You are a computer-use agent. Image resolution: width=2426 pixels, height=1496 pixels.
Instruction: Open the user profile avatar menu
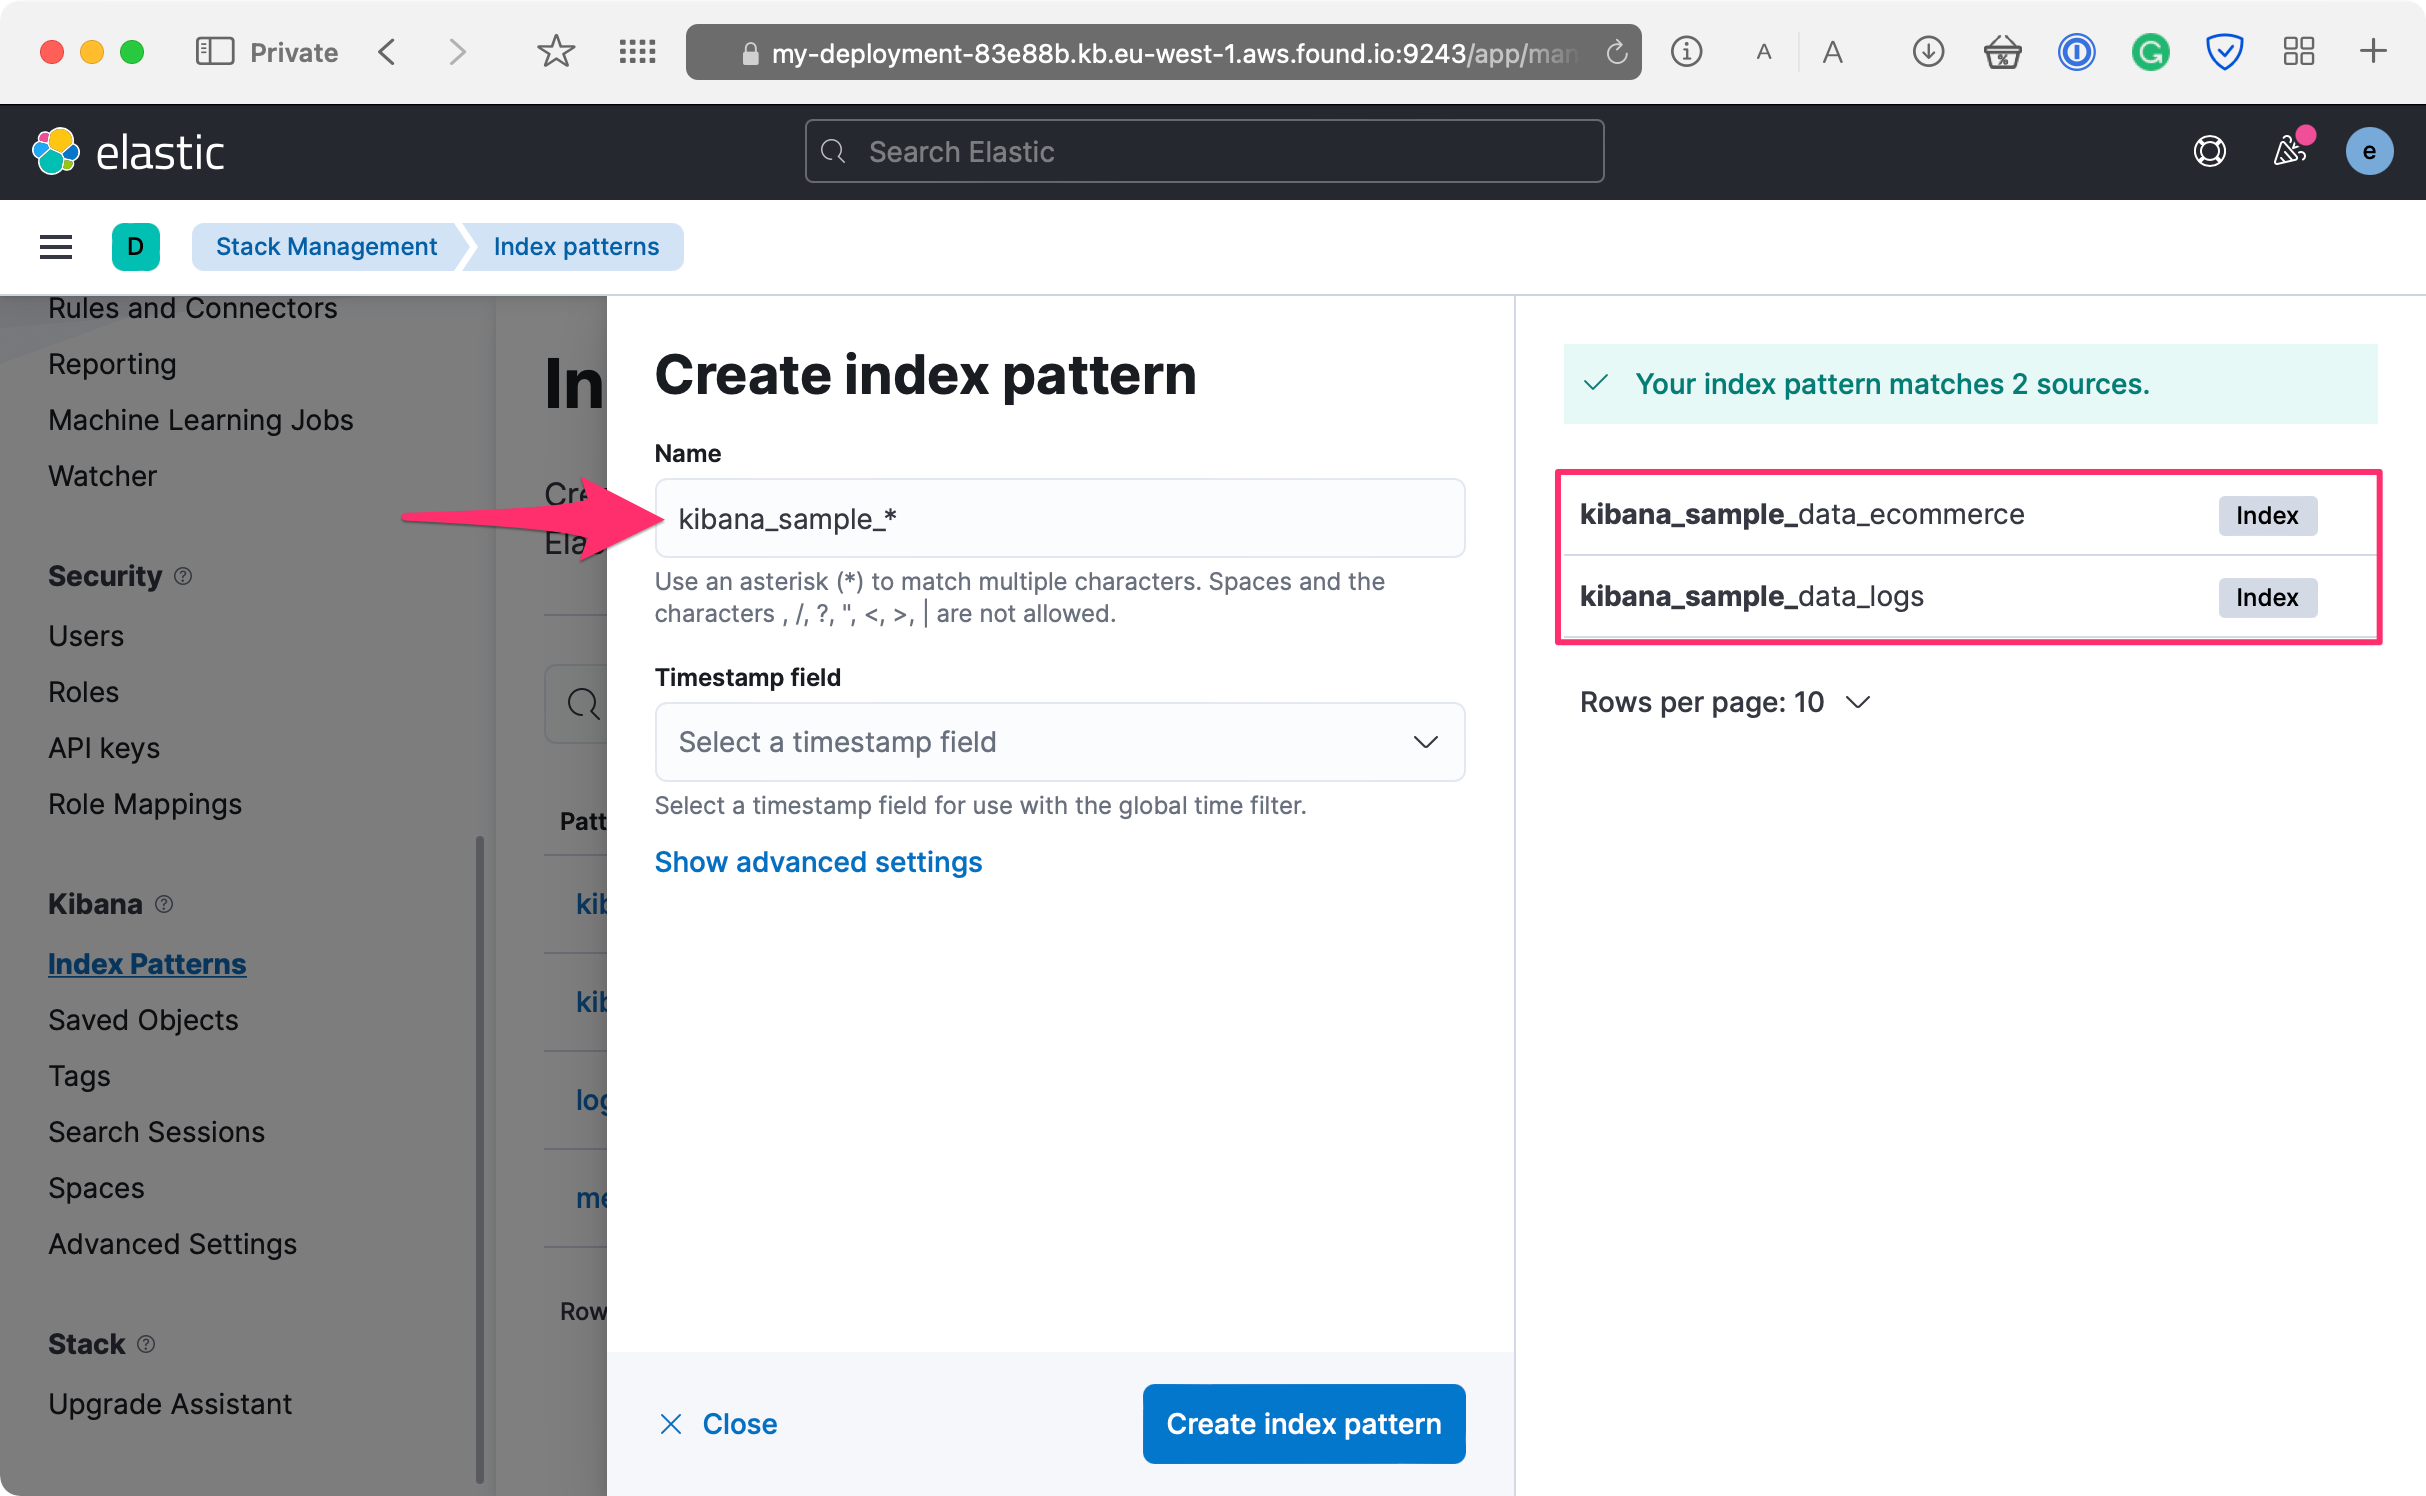[x=2369, y=151]
